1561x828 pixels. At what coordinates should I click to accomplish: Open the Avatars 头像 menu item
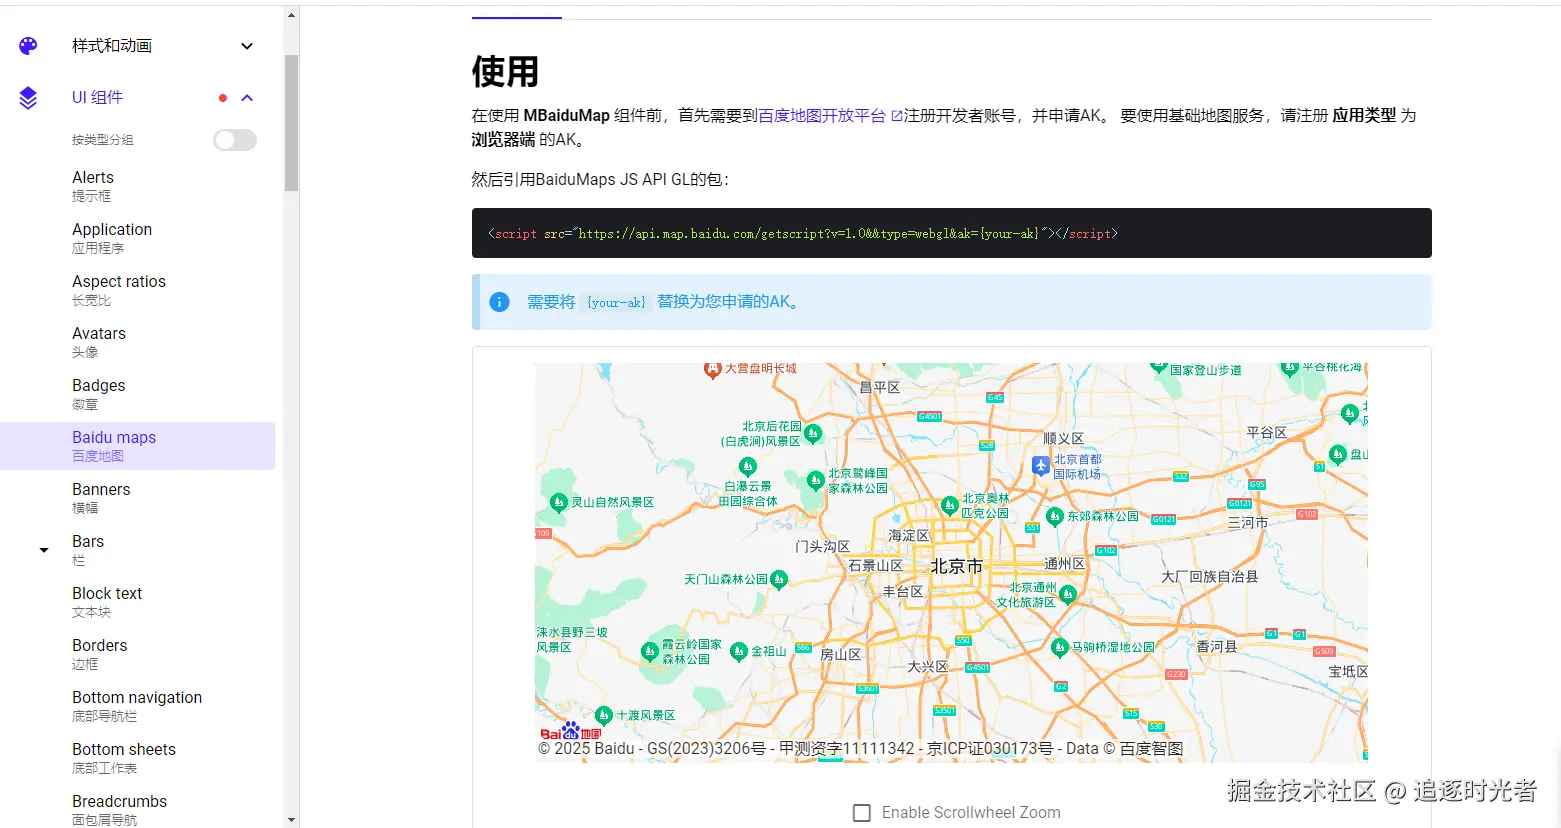(x=137, y=342)
